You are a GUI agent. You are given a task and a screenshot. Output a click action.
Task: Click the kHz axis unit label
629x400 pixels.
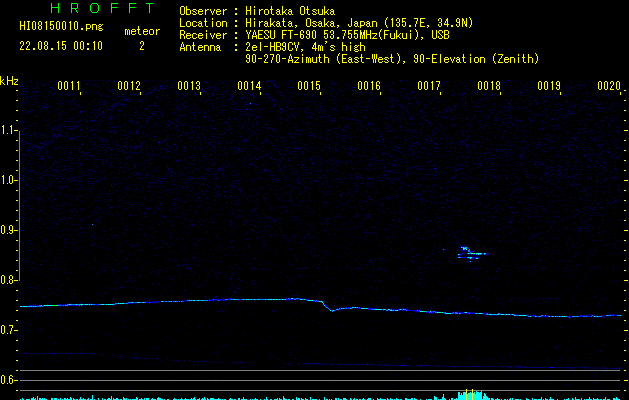tap(9, 81)
